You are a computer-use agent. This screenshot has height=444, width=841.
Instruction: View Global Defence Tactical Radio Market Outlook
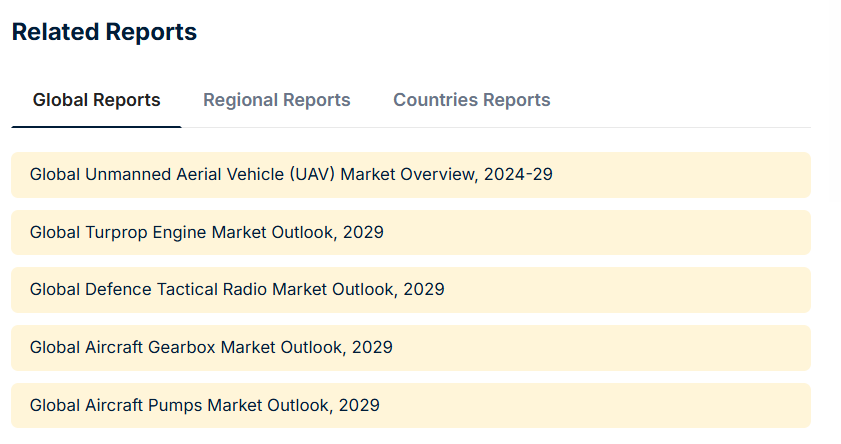[236, 289]
